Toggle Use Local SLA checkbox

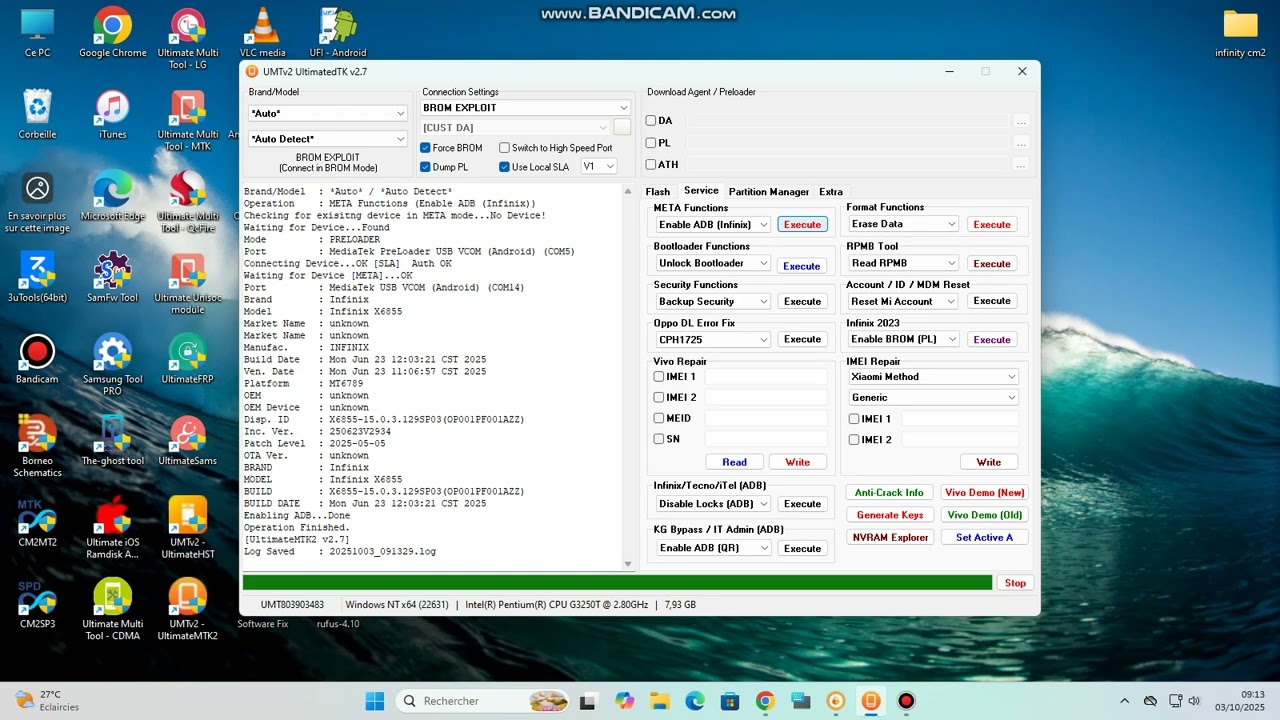(504, 167)
